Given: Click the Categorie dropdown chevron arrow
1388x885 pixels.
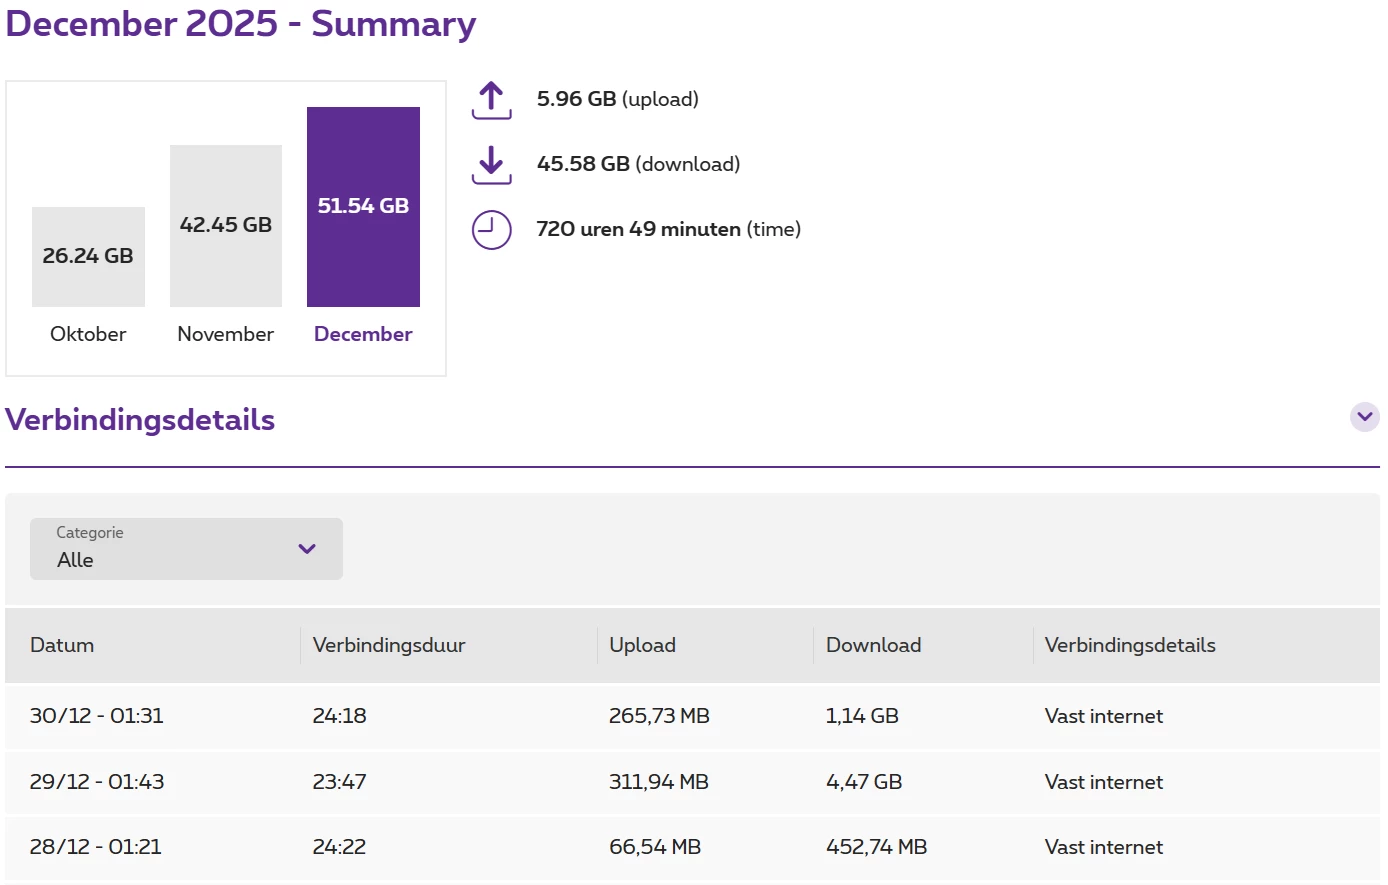Looking at the screenshot, I should (x=307, y=549).
